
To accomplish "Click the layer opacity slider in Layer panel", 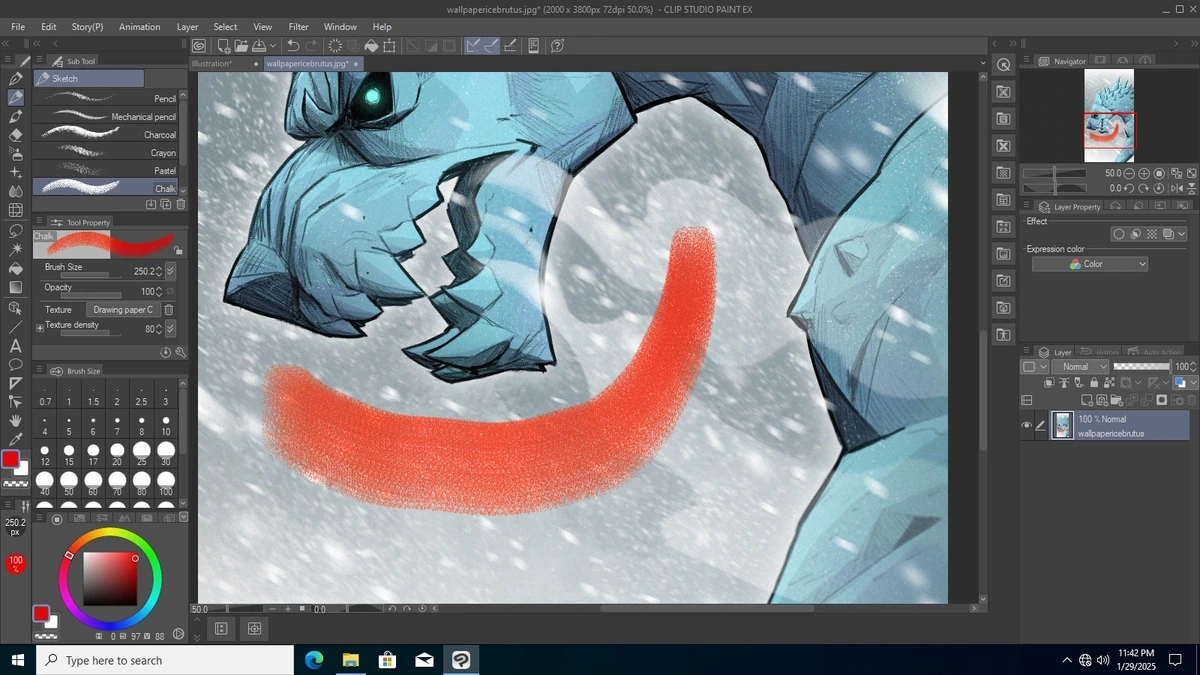I will 1141,367.
